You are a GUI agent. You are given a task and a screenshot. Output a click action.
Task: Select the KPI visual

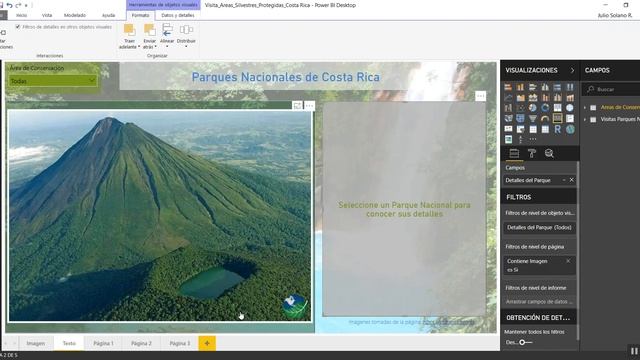click(508, 129)
